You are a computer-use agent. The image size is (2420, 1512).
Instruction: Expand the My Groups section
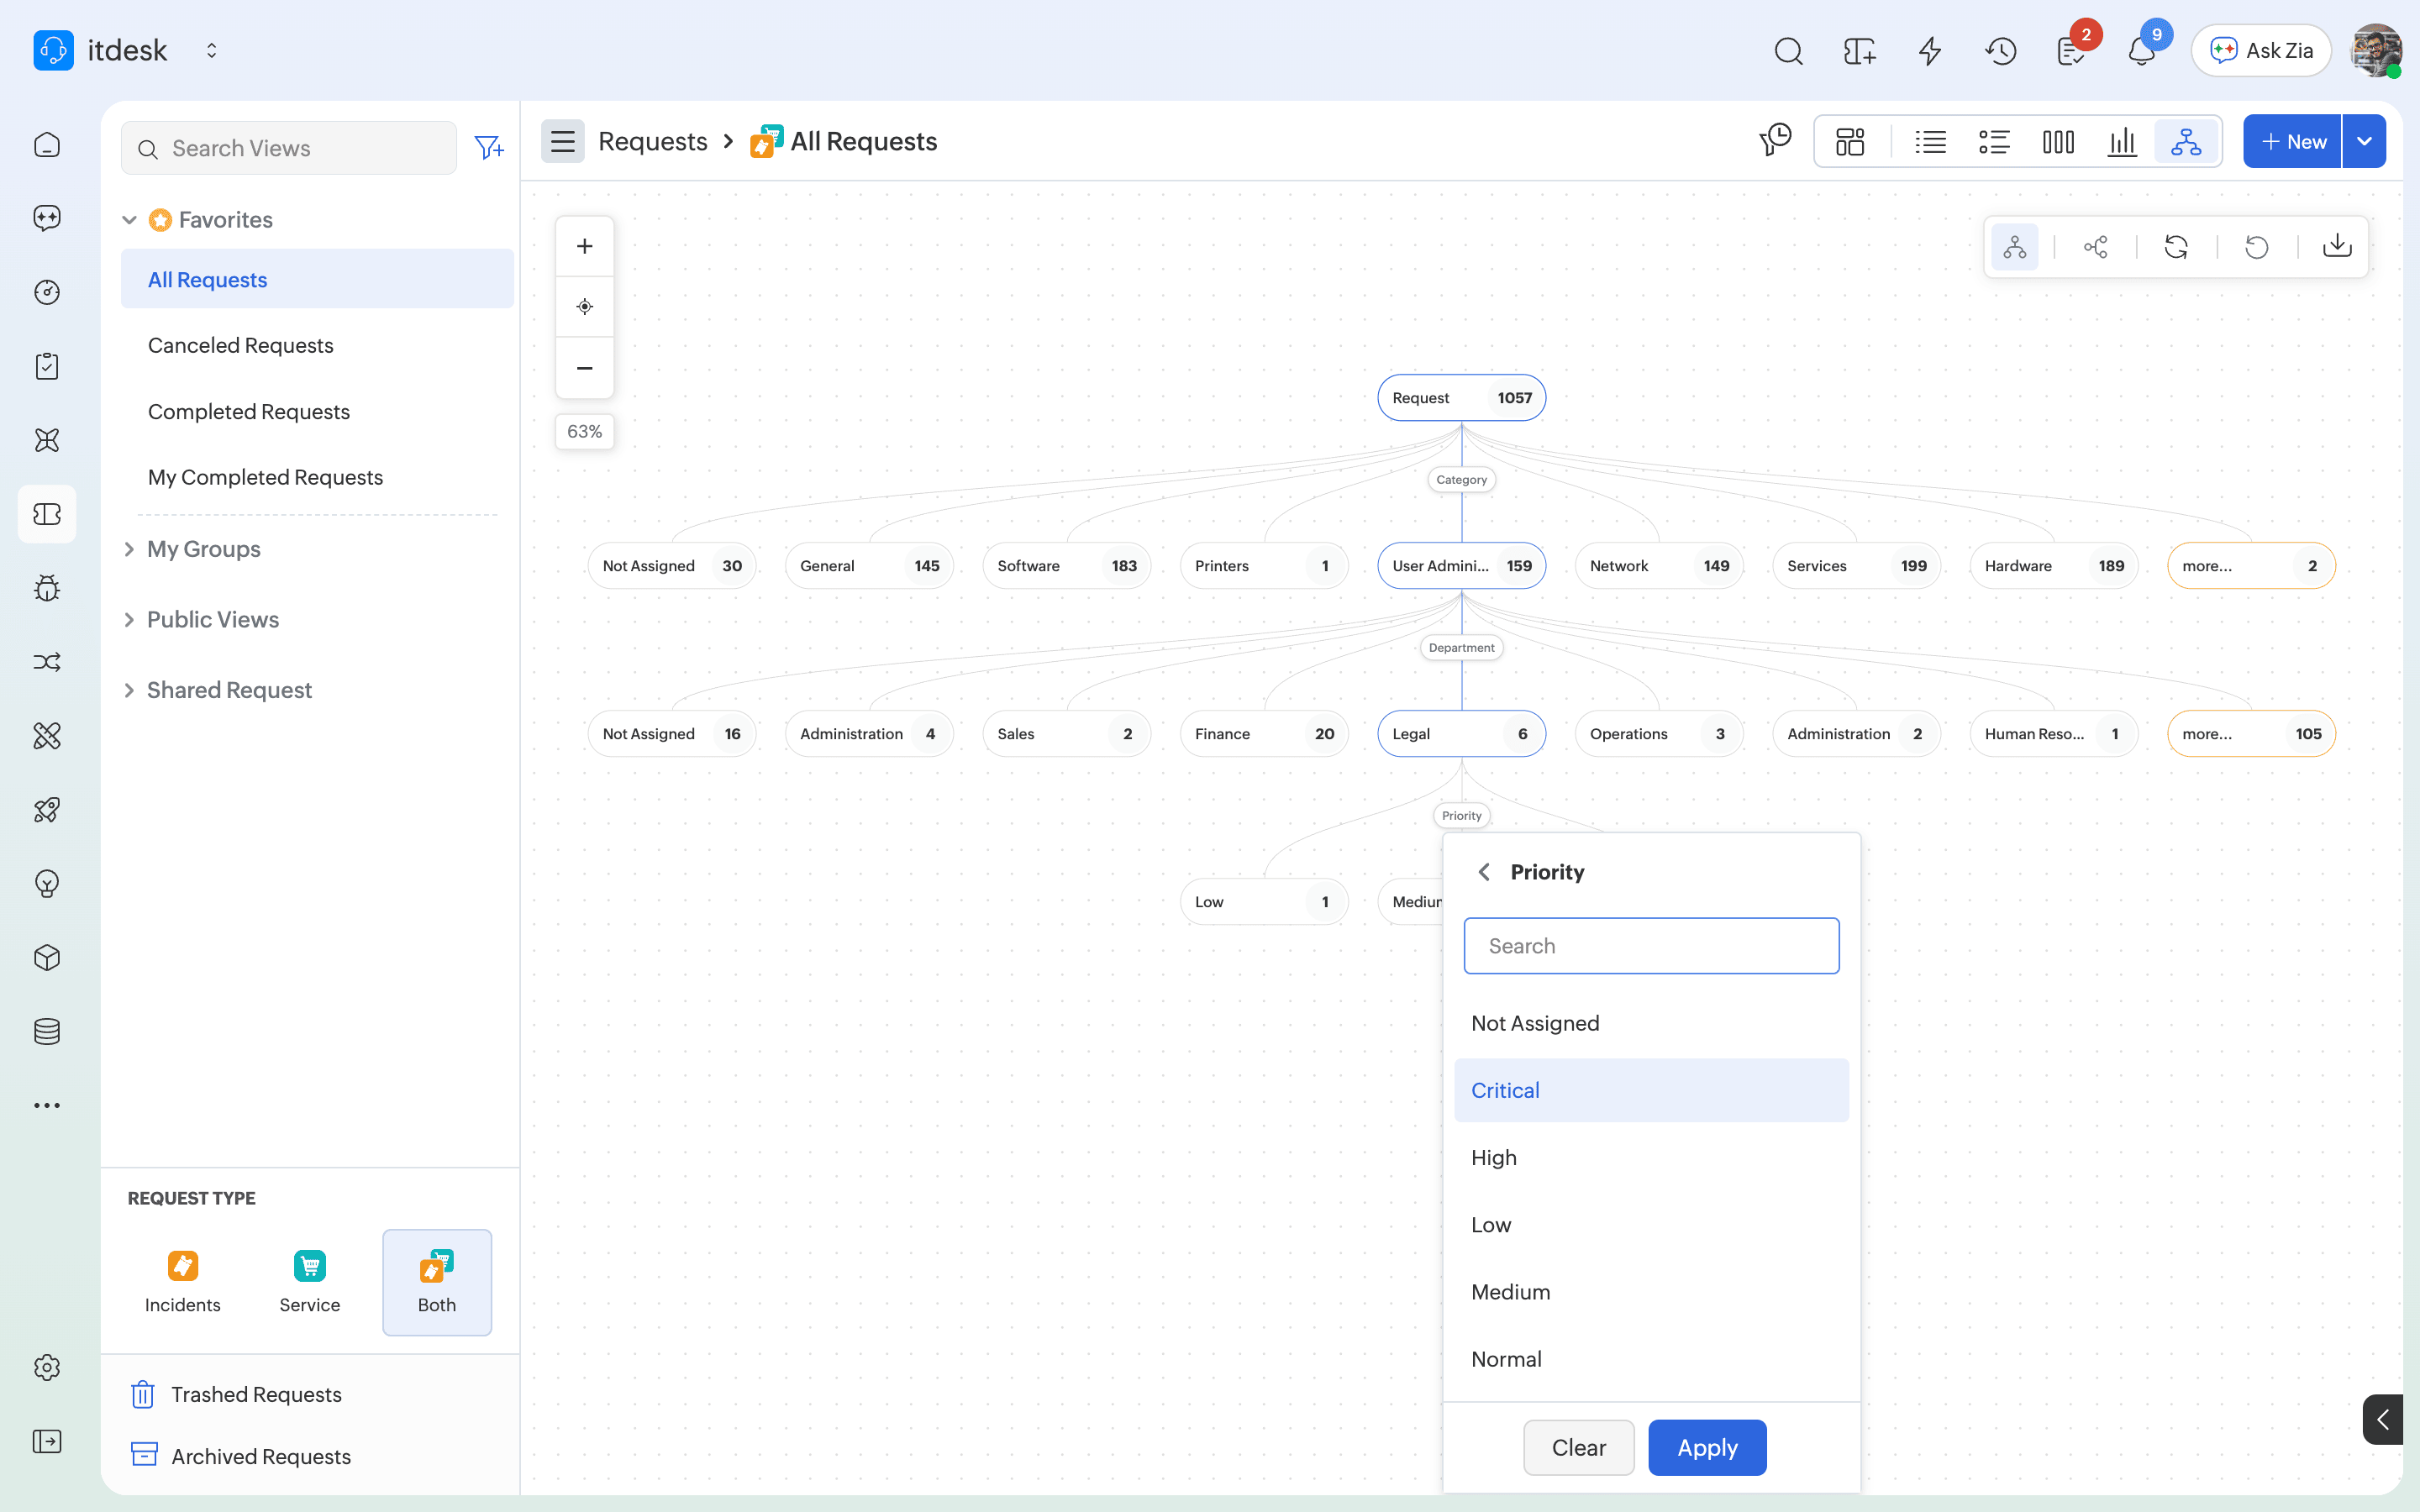(129, 549)
